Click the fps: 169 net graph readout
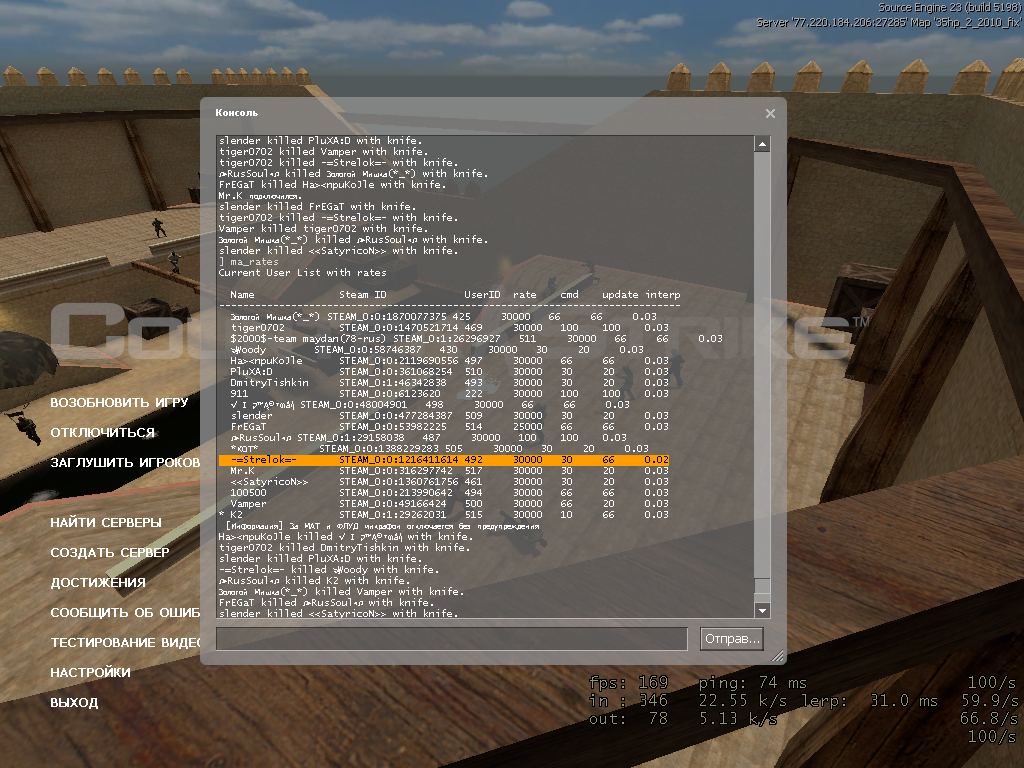This screenshot has height=768, width=1024. pyautogui.click(x=628, y=682)
